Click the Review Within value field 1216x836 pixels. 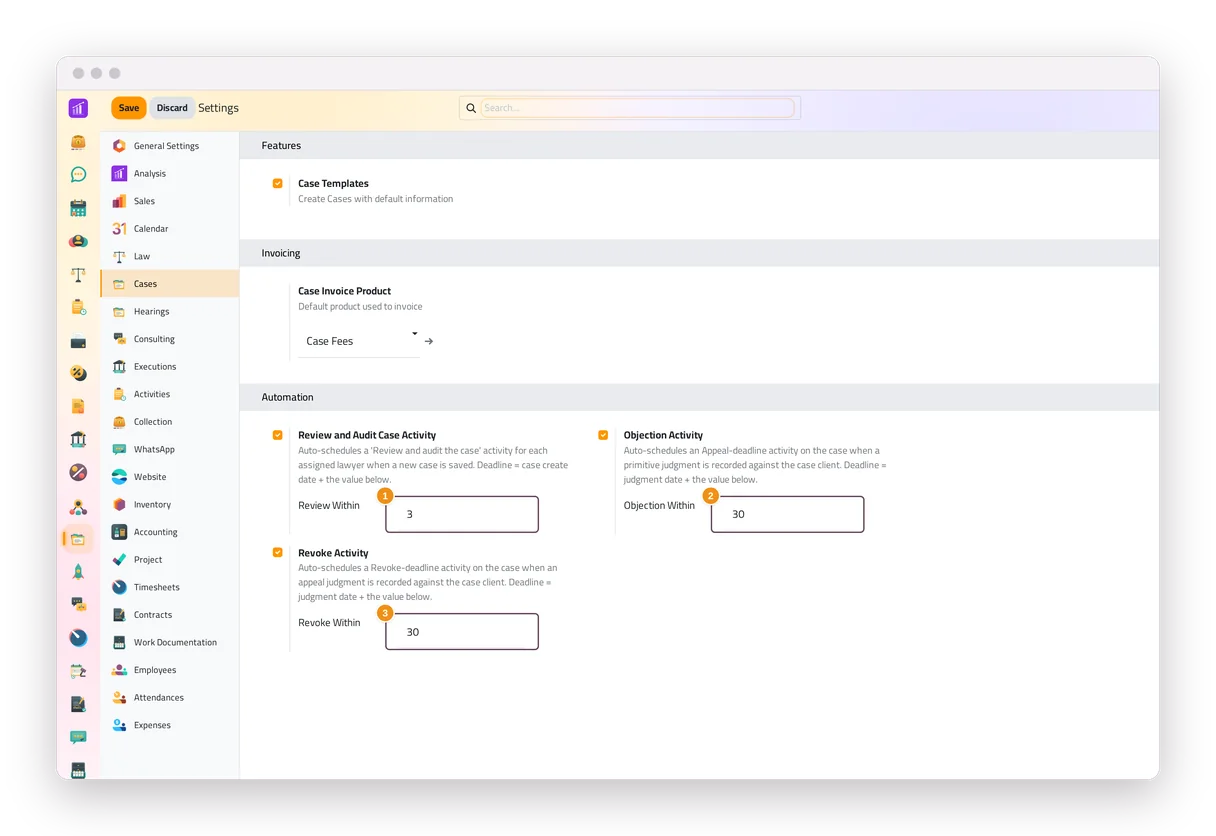click(462, 514)
